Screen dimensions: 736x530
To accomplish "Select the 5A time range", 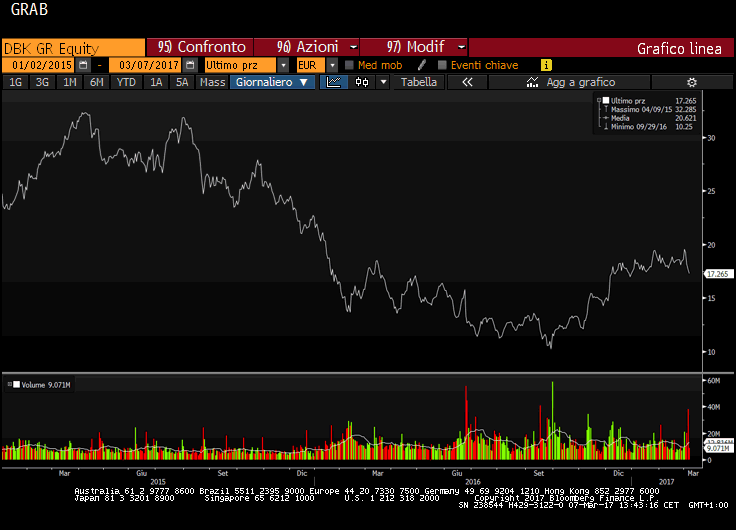I will point(182,82).
